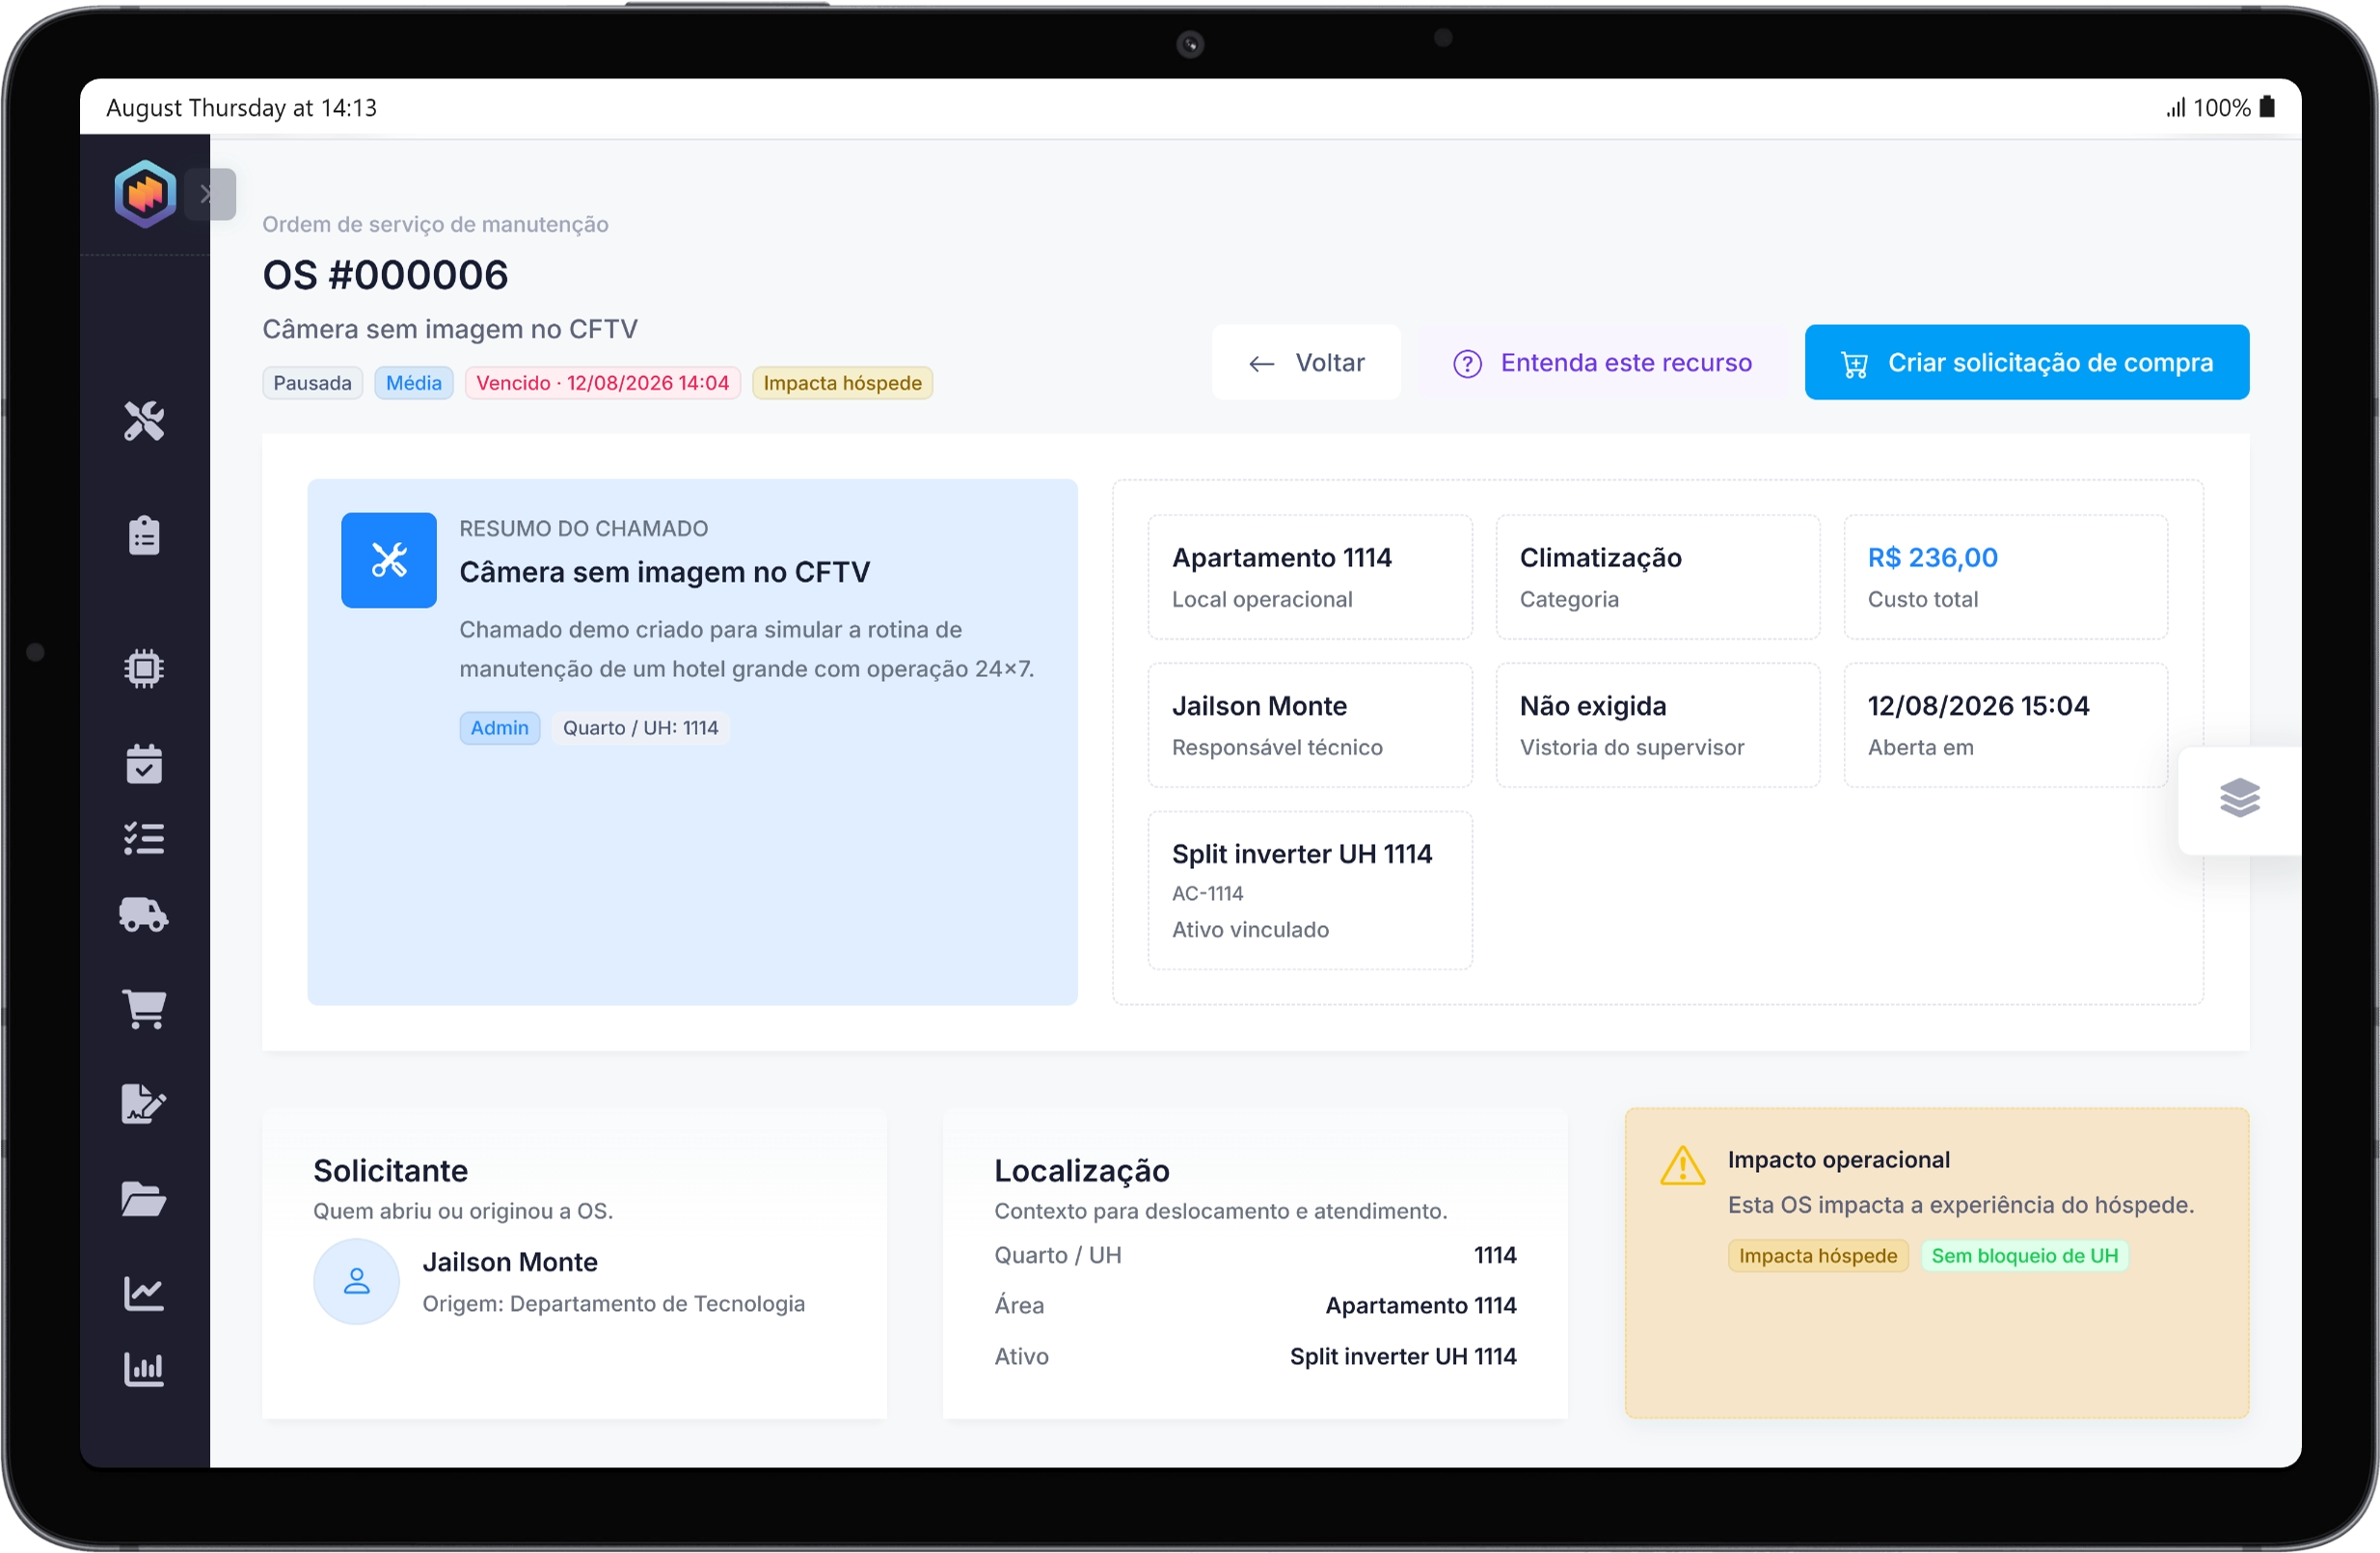Click the OS #000006 title
The width and height of the screenshot is (2380, 1553).
(x=385, y=275)
